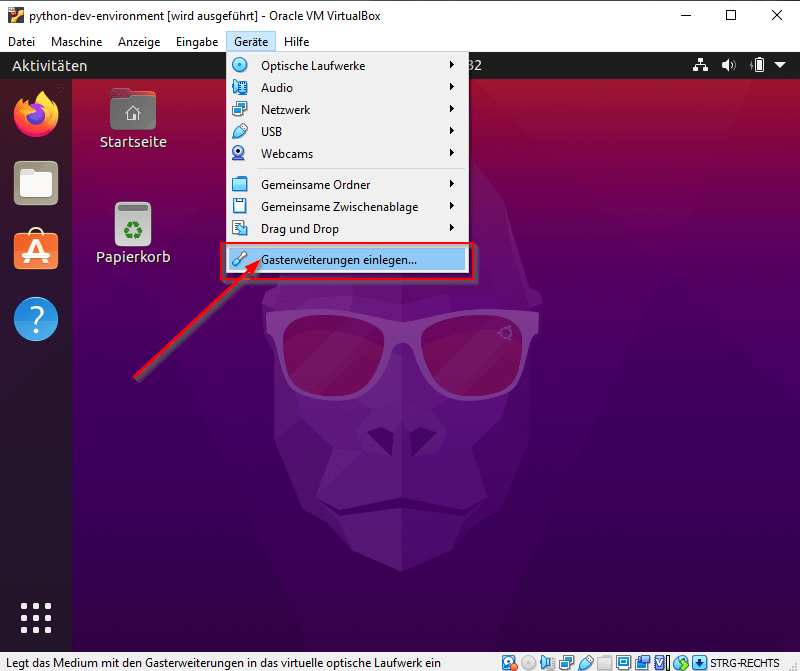Launch Firefox from the Ubuntu dock
800x671 pixels.
pos(36,114)
